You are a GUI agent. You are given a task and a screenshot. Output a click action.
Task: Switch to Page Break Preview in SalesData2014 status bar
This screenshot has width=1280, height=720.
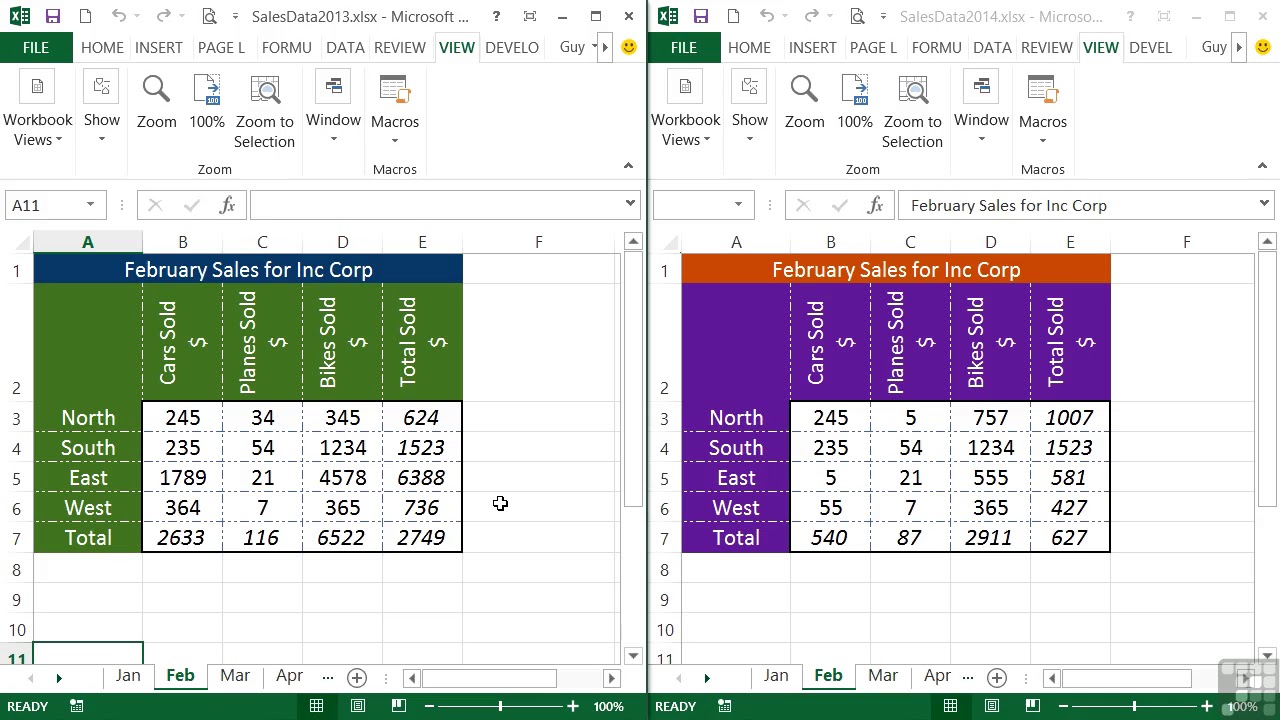(1032, 706)
